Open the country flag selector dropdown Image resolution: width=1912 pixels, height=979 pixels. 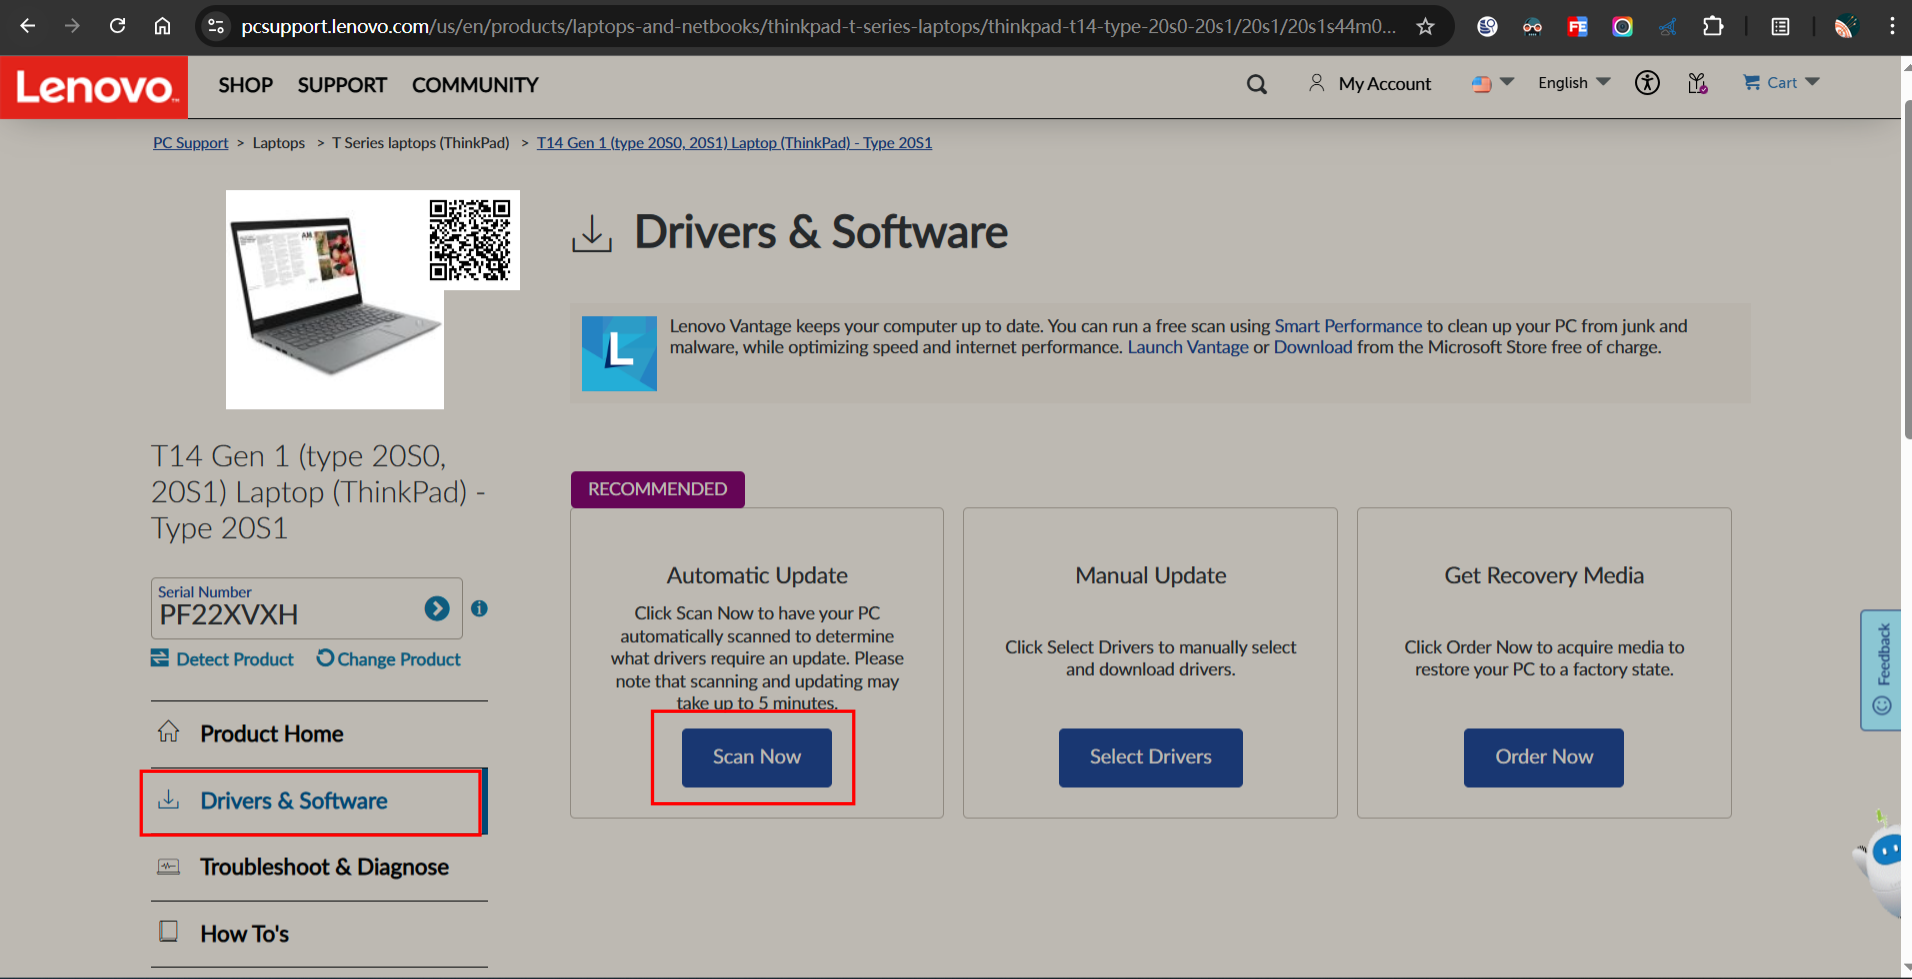(1492, 83)
